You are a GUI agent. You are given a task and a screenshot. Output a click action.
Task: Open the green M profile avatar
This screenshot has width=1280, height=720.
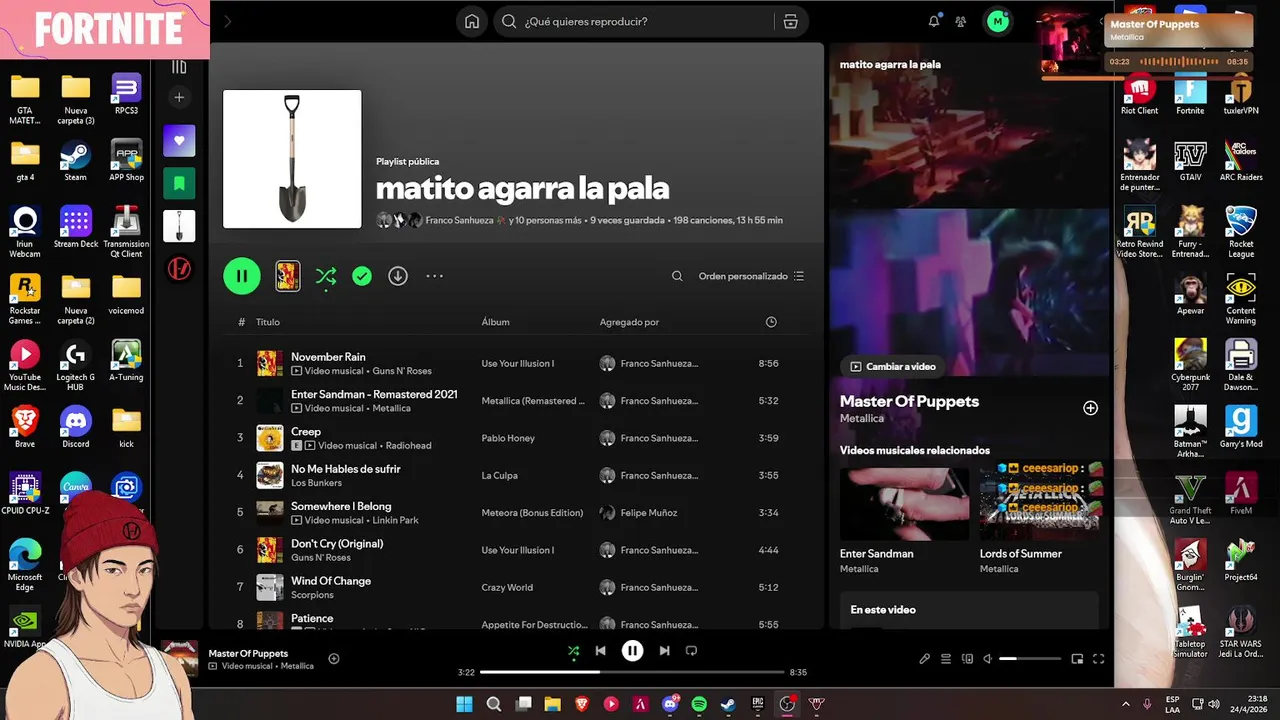click(x=998, y=21)
